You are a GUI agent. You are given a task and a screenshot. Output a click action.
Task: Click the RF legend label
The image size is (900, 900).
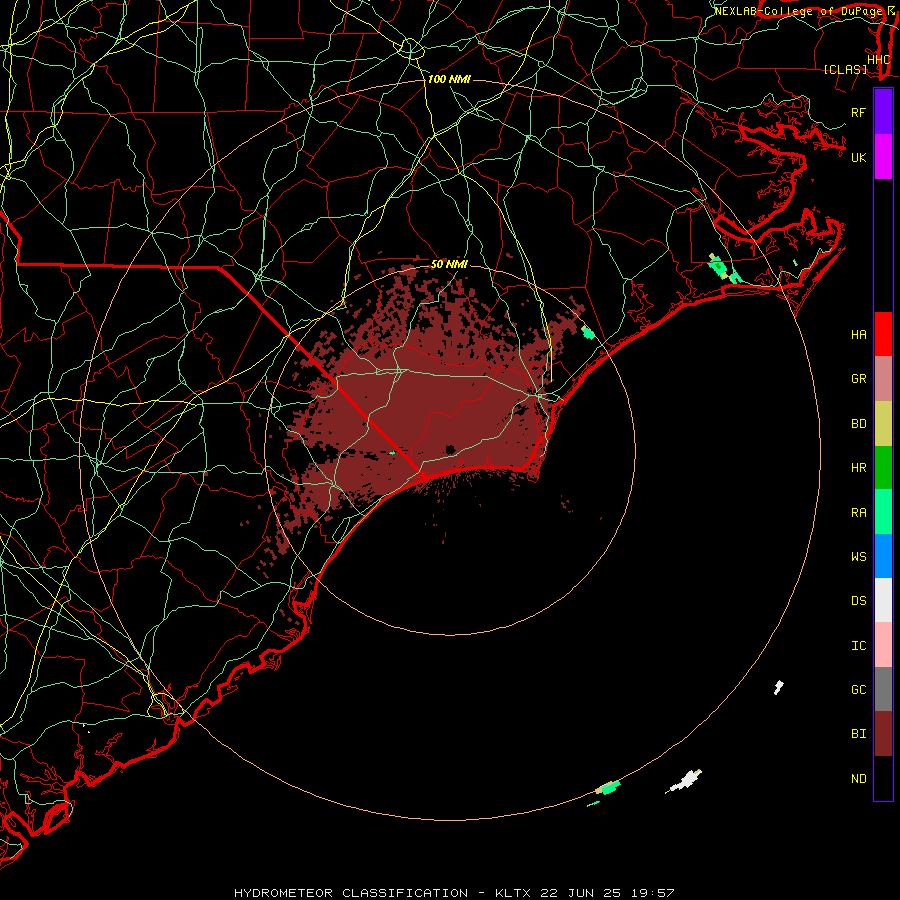858,112
